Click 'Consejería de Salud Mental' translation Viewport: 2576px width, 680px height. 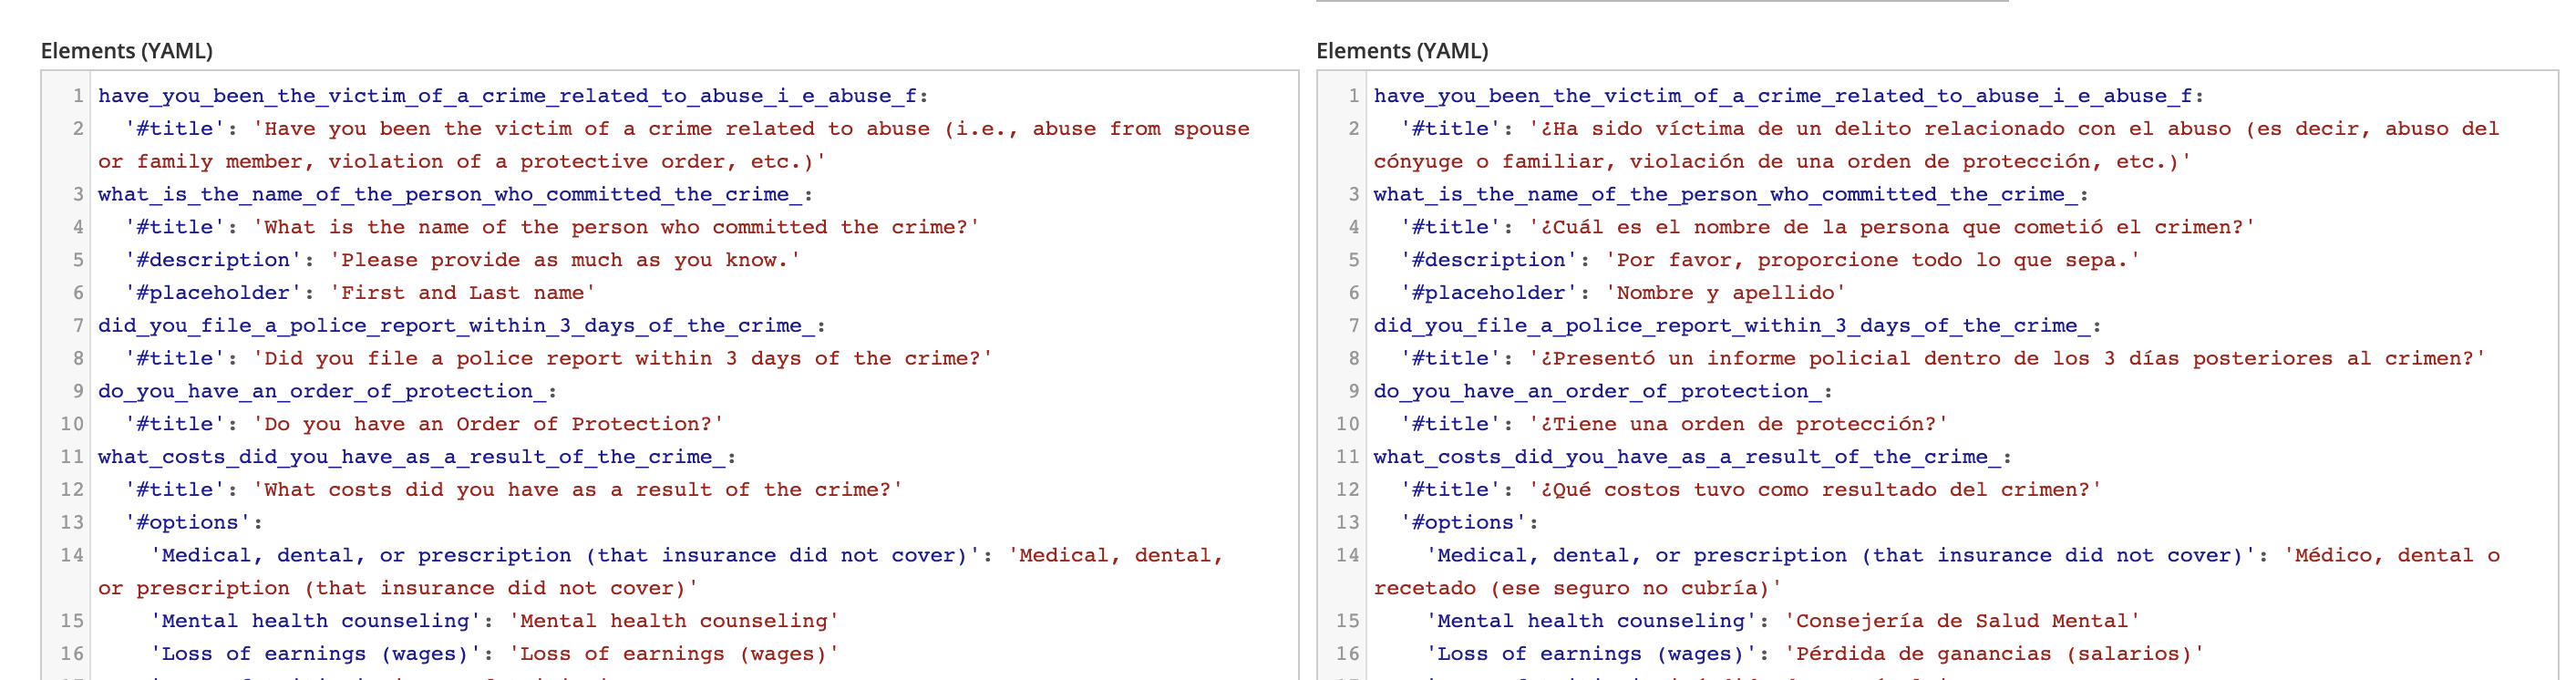pyautogui.click(x=1962, y=621)
